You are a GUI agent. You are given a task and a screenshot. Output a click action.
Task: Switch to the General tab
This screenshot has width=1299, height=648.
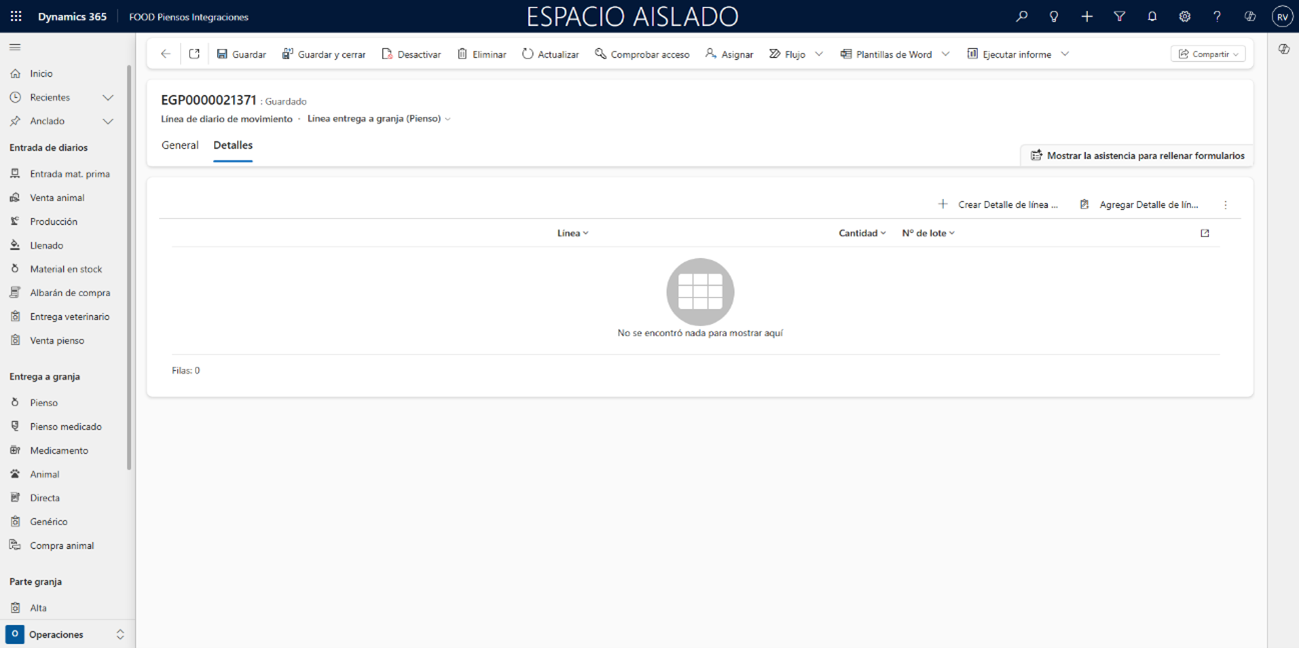coord(180,145)
